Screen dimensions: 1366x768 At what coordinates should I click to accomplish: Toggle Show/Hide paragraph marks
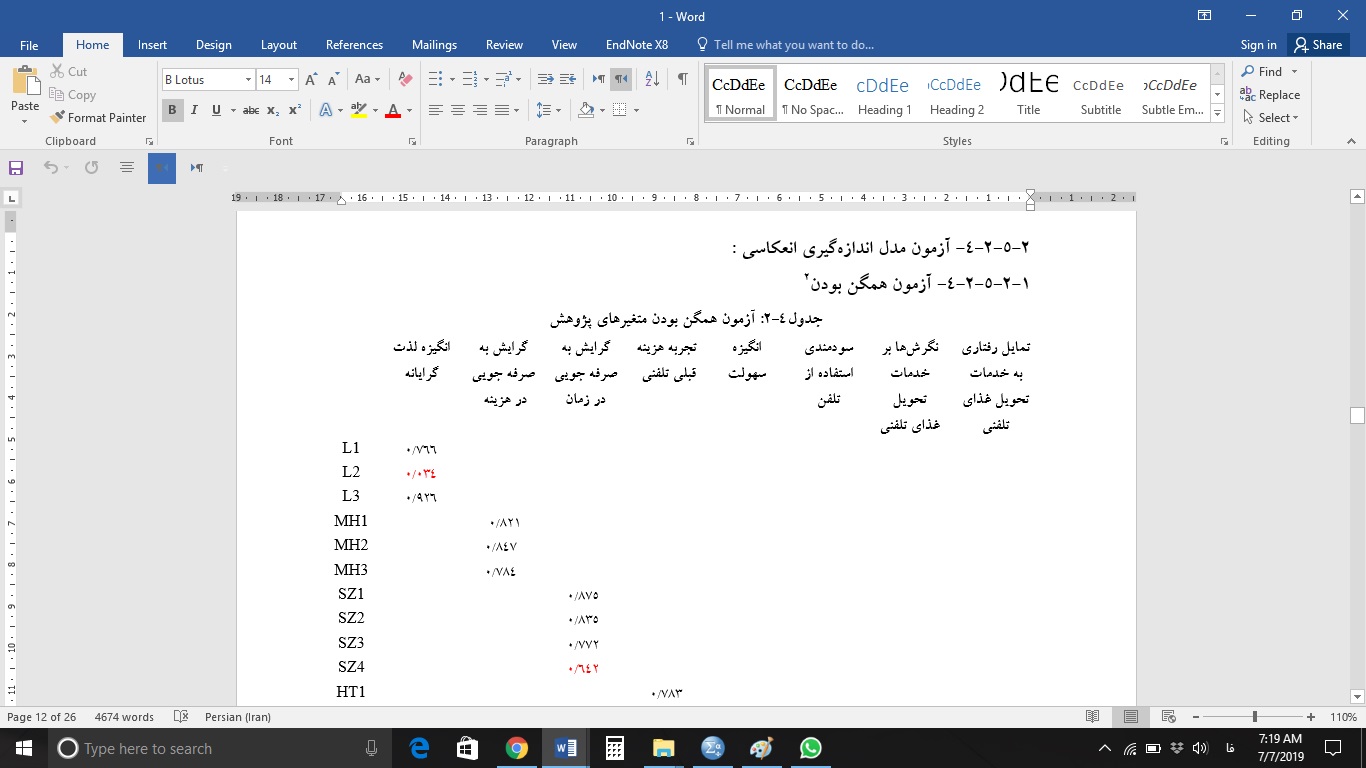point(683,76)
